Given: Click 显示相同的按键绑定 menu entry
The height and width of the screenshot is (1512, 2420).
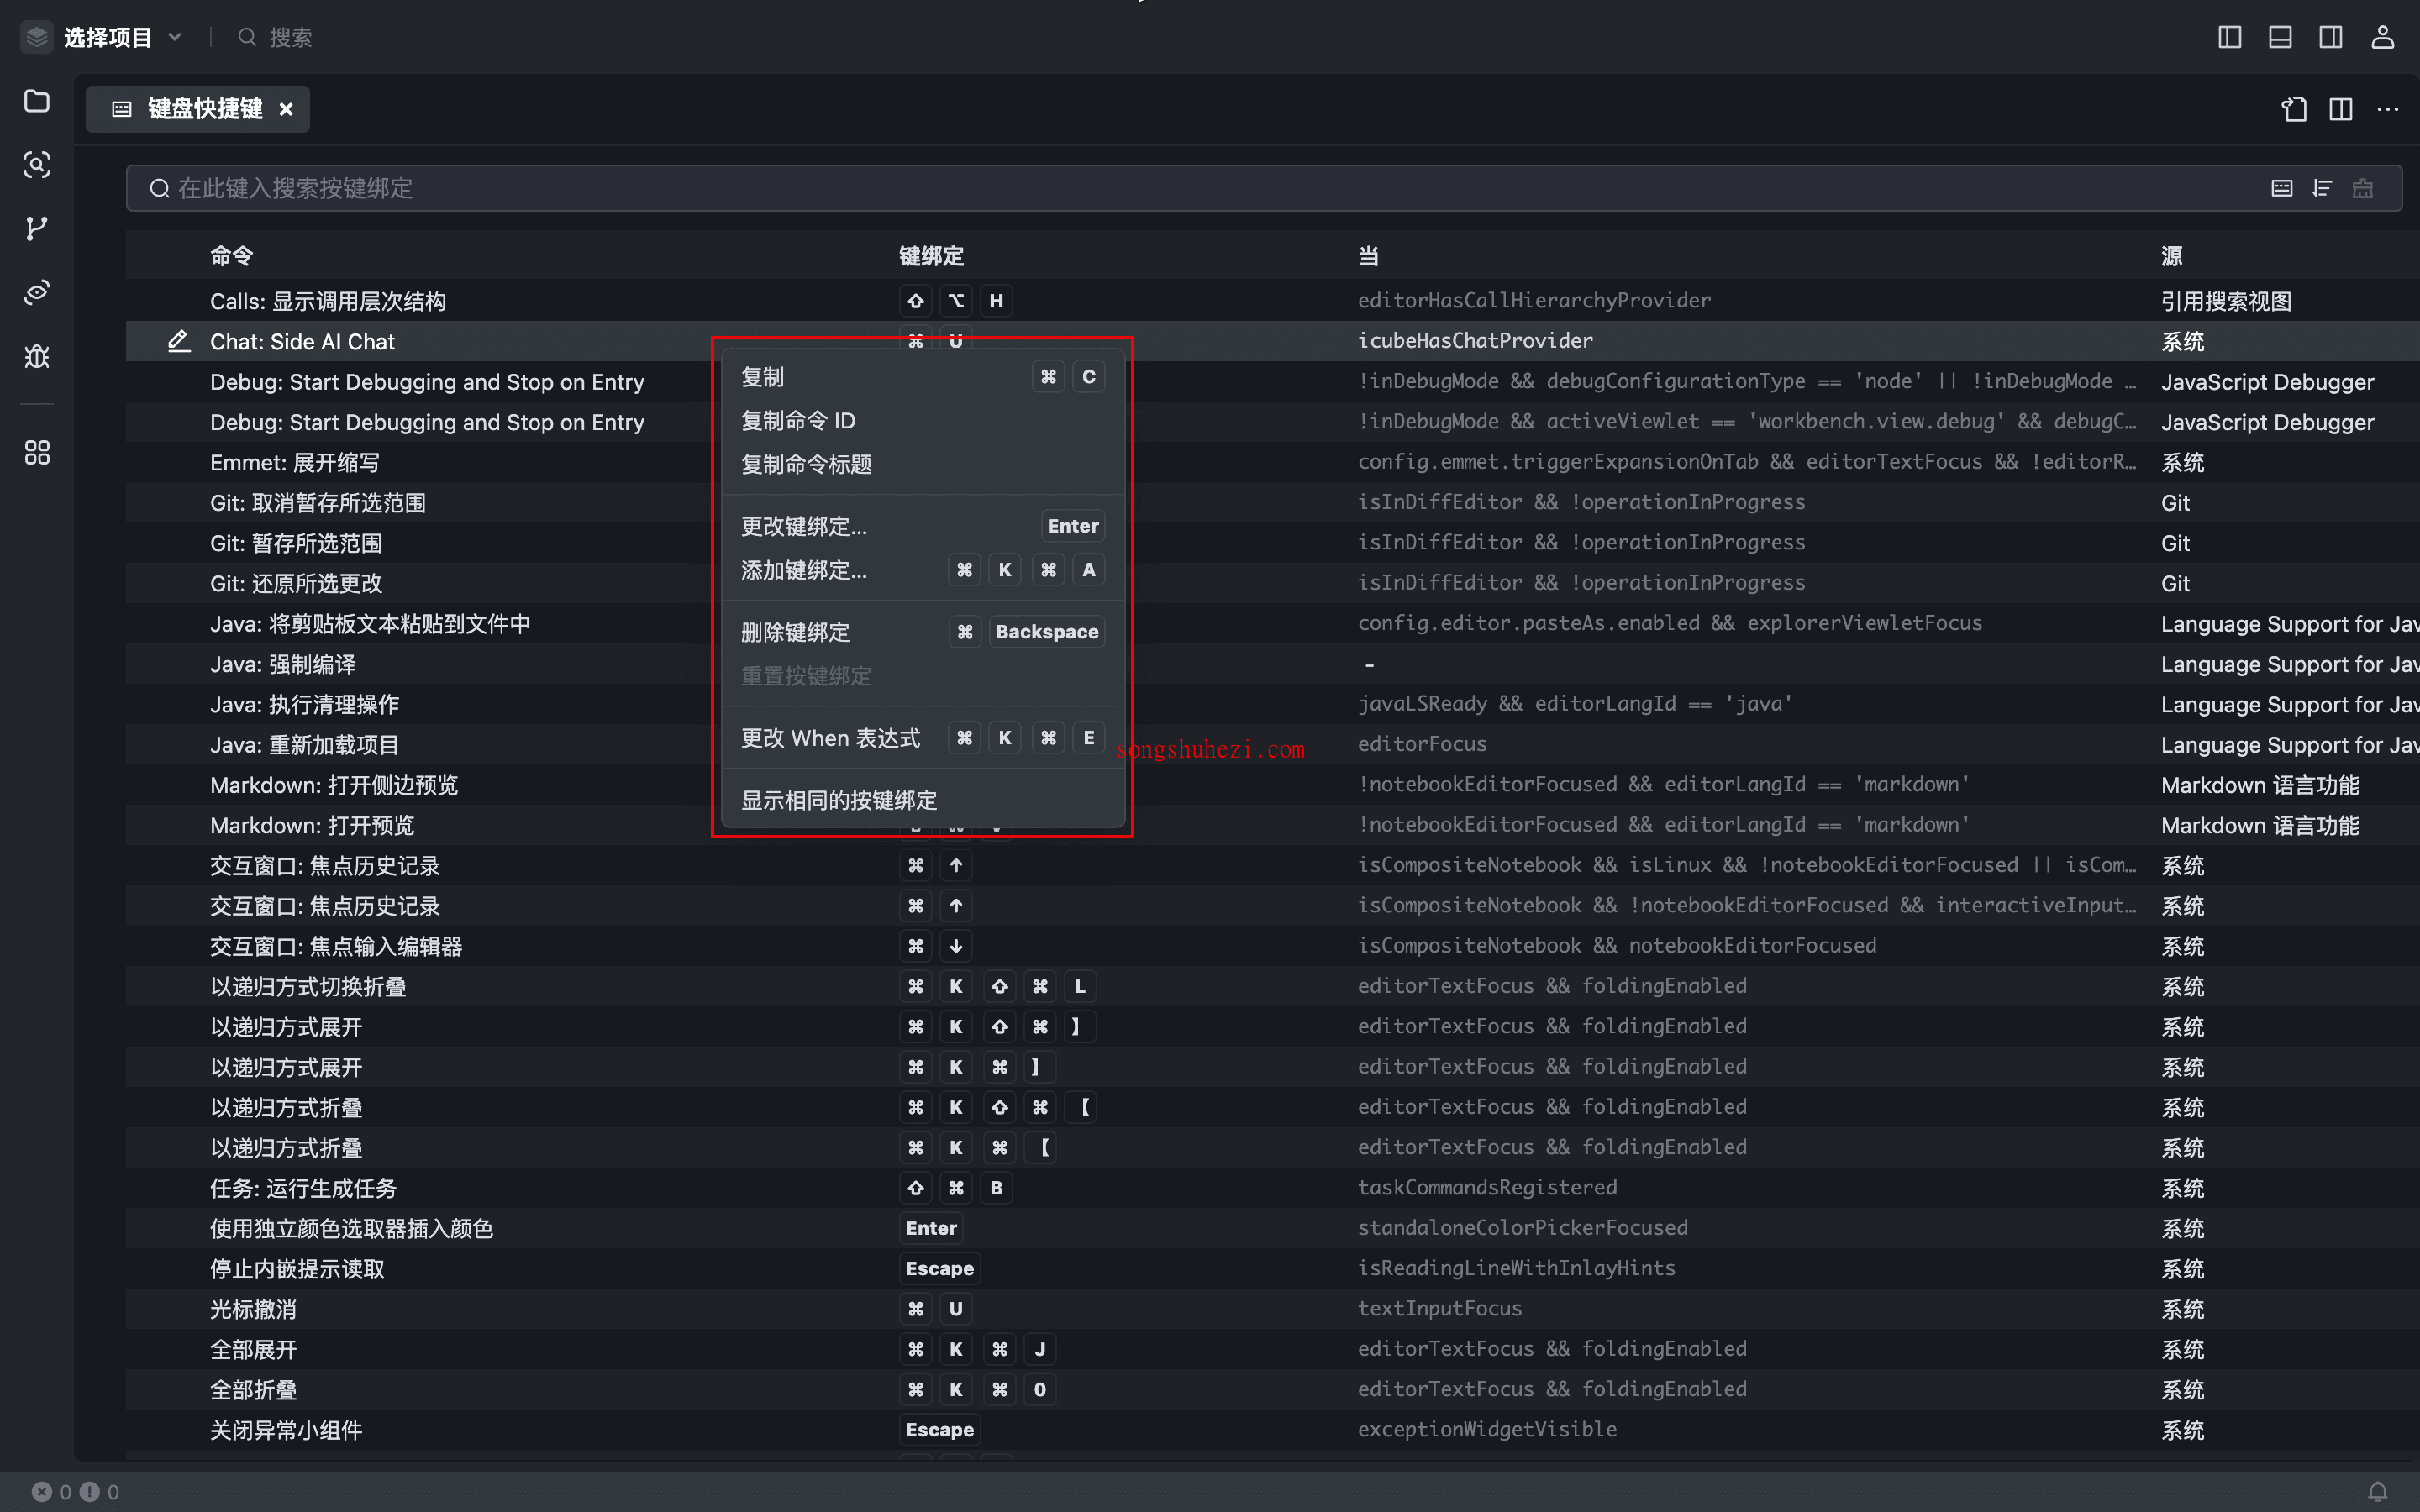Looking at the screenshot, I should [839, 800].
